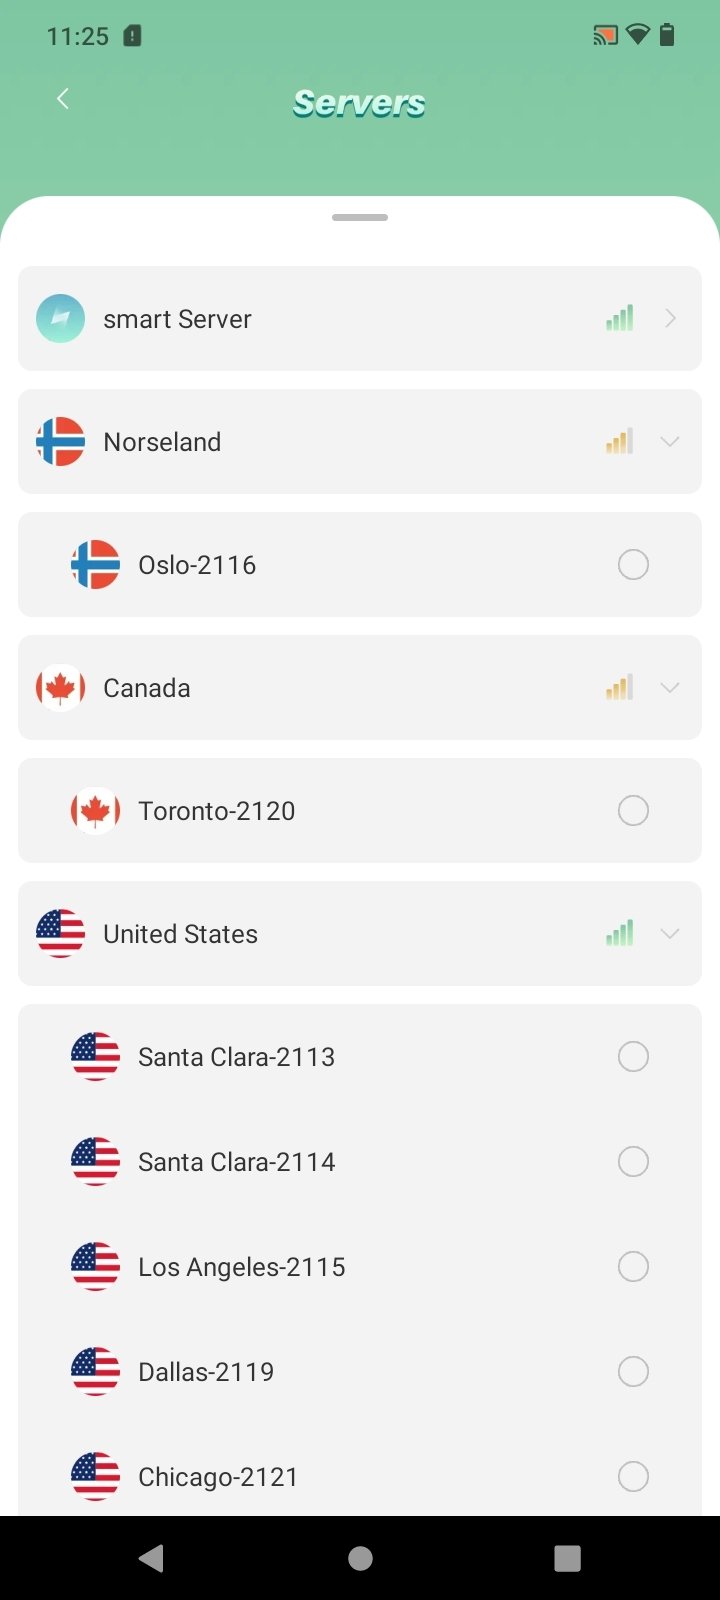
Task: Collapse the Norseland server group chevron
Action: 670,442
